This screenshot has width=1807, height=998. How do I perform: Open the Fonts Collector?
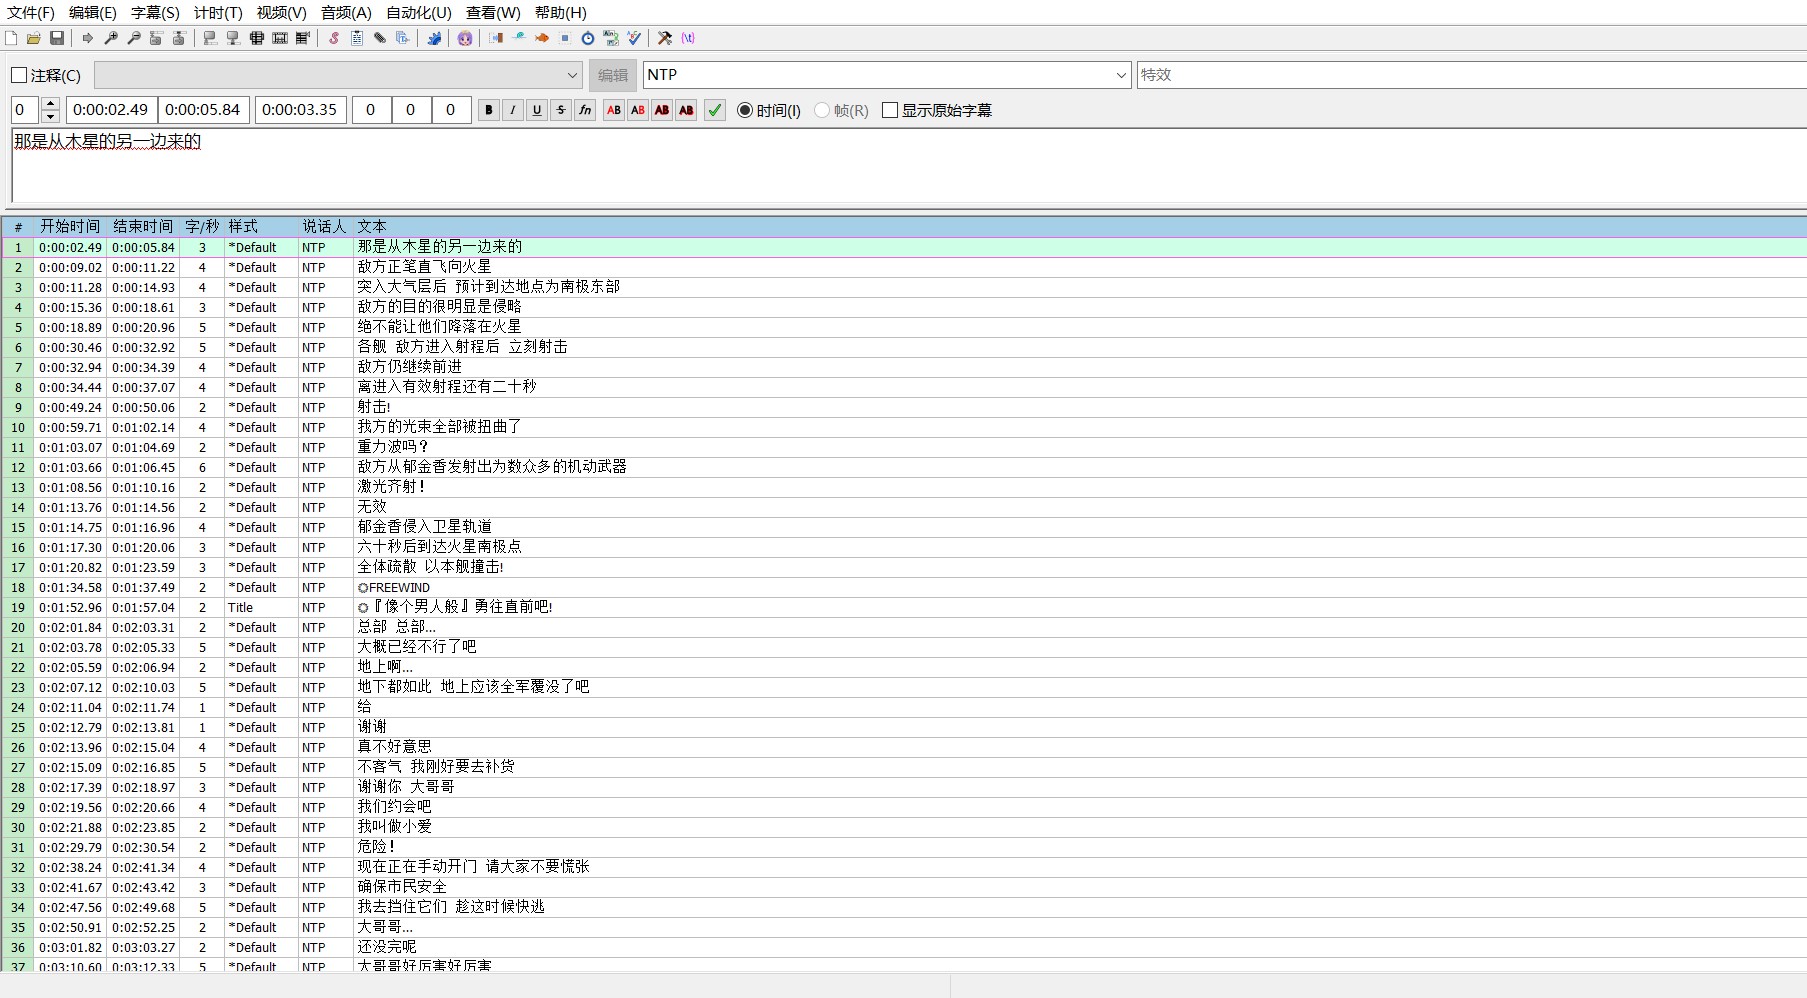(x=402, y=38)
